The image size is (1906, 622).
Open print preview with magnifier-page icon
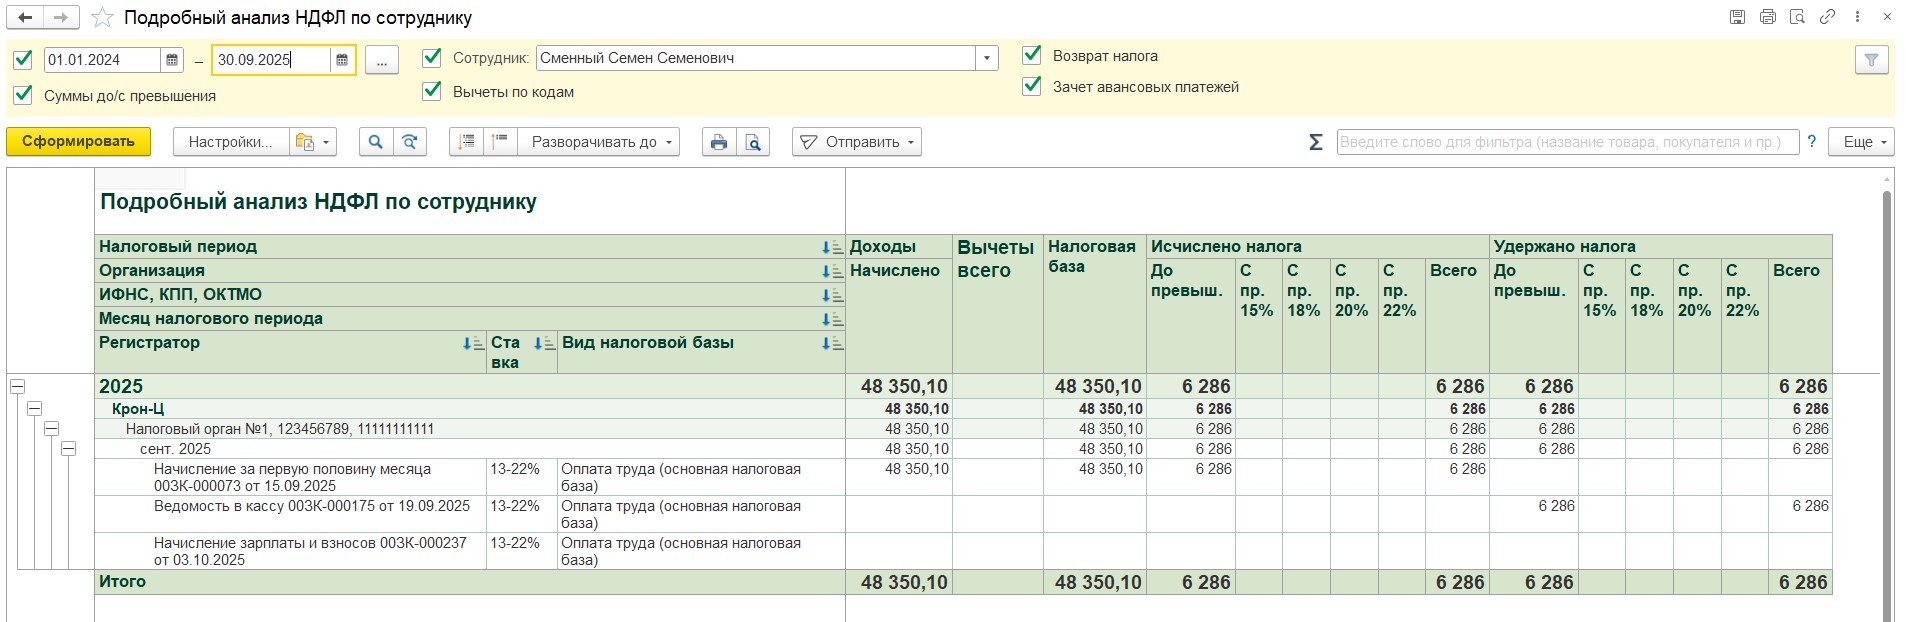pos(753,142)
